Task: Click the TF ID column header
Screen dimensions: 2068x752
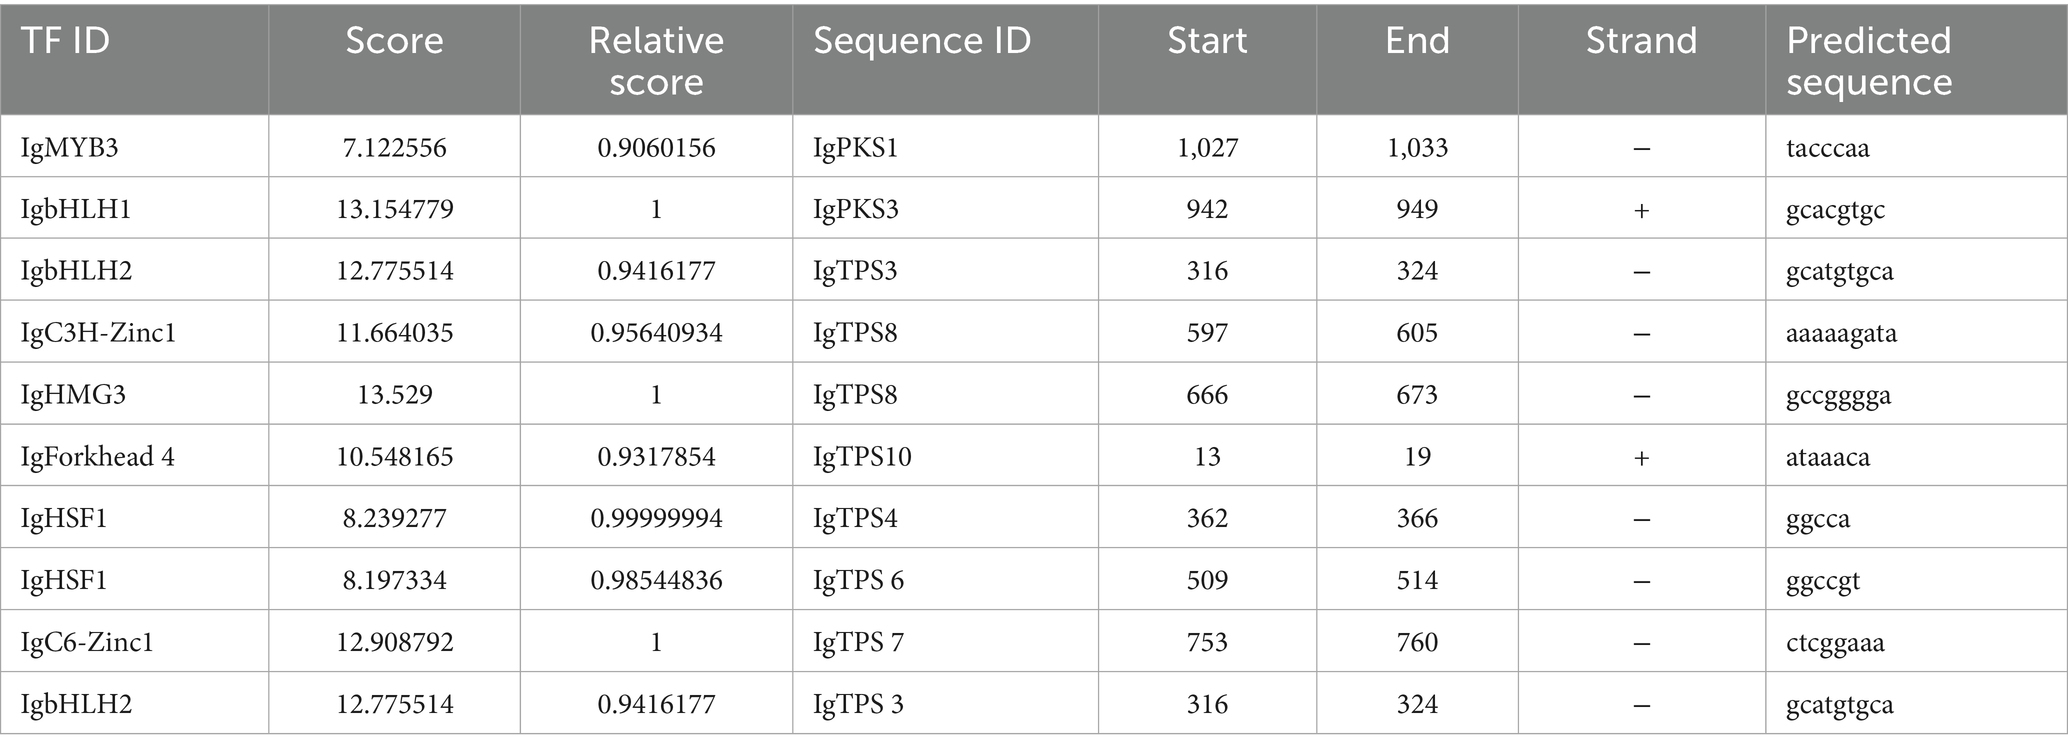Action: pos(65,41)
